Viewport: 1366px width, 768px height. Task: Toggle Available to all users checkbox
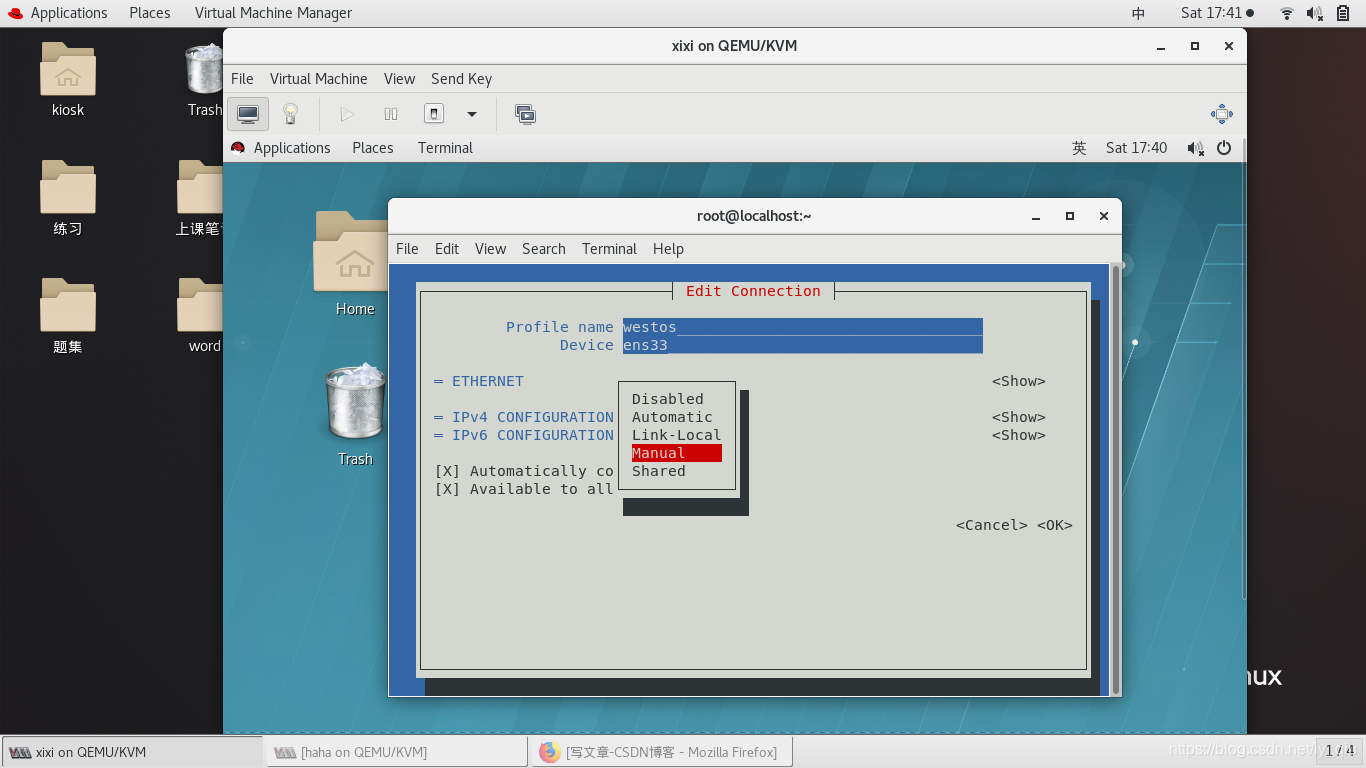point(447,489)
